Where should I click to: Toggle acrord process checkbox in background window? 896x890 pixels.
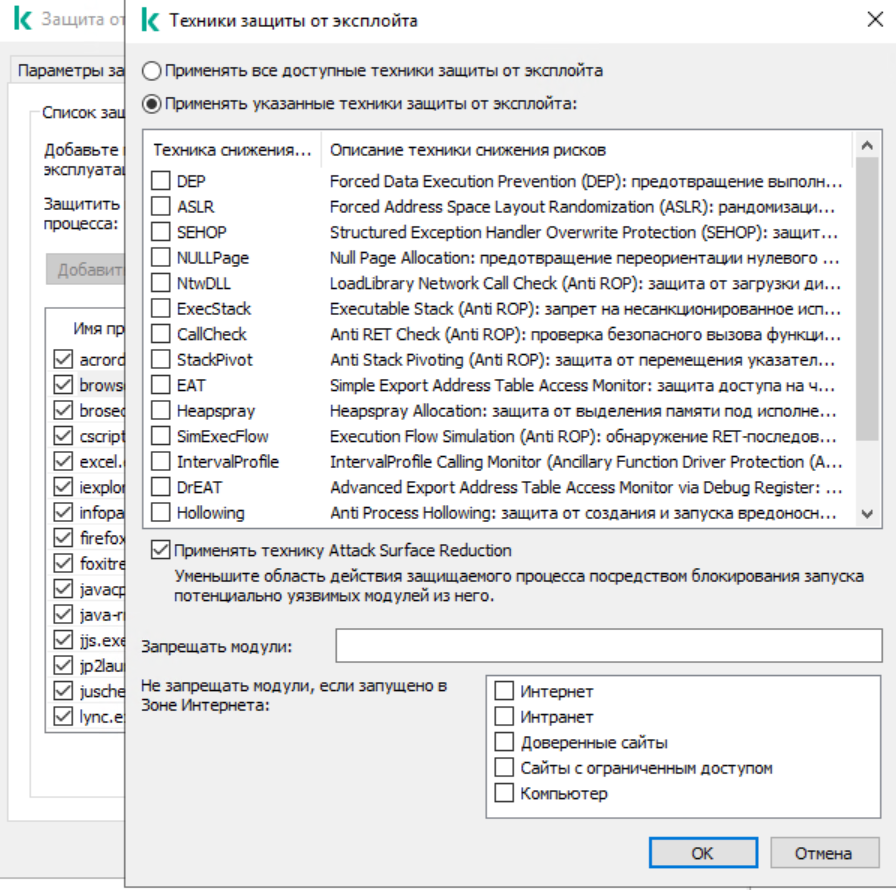(x=63, y=359)
